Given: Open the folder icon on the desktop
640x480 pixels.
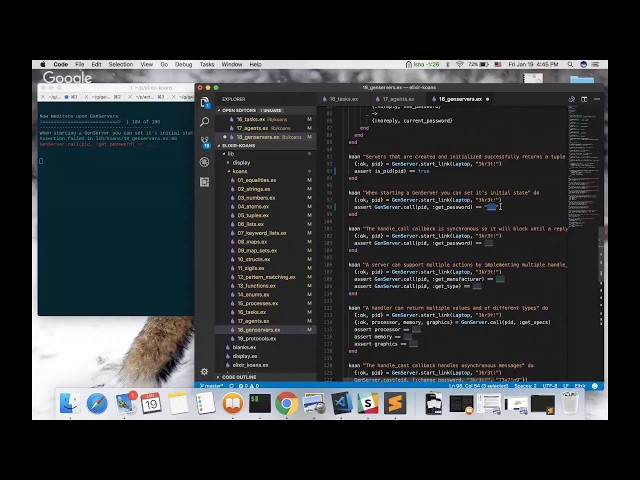Looking at the screenshot, I should (582, 79).
